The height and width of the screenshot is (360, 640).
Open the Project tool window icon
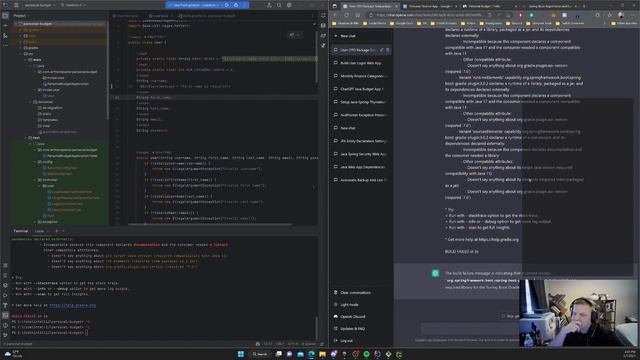[5, 16]
